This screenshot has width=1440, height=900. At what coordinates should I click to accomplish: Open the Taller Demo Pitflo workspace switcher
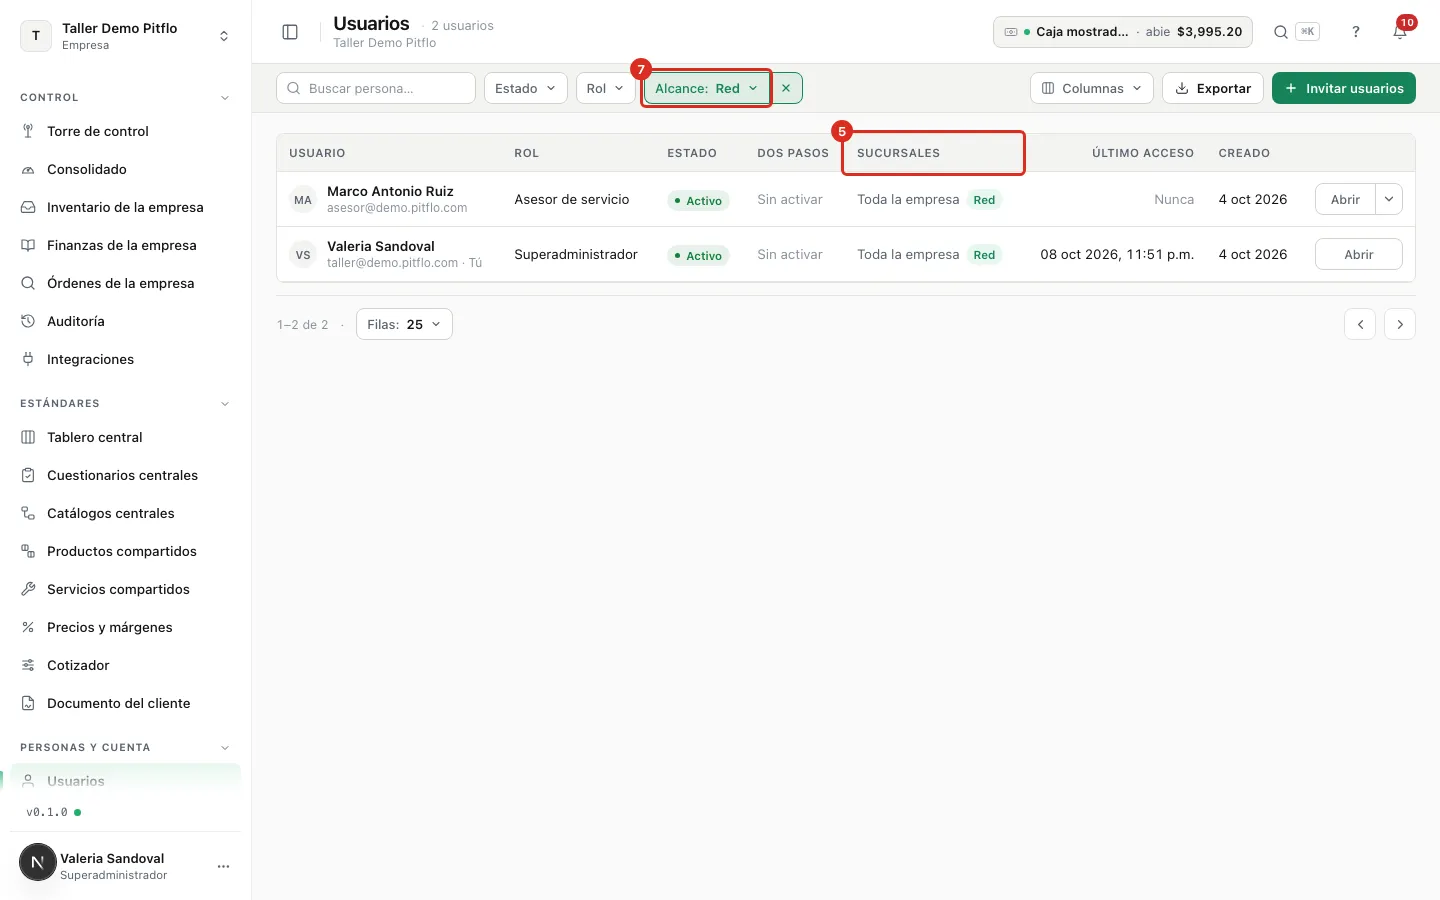point(125,36)
